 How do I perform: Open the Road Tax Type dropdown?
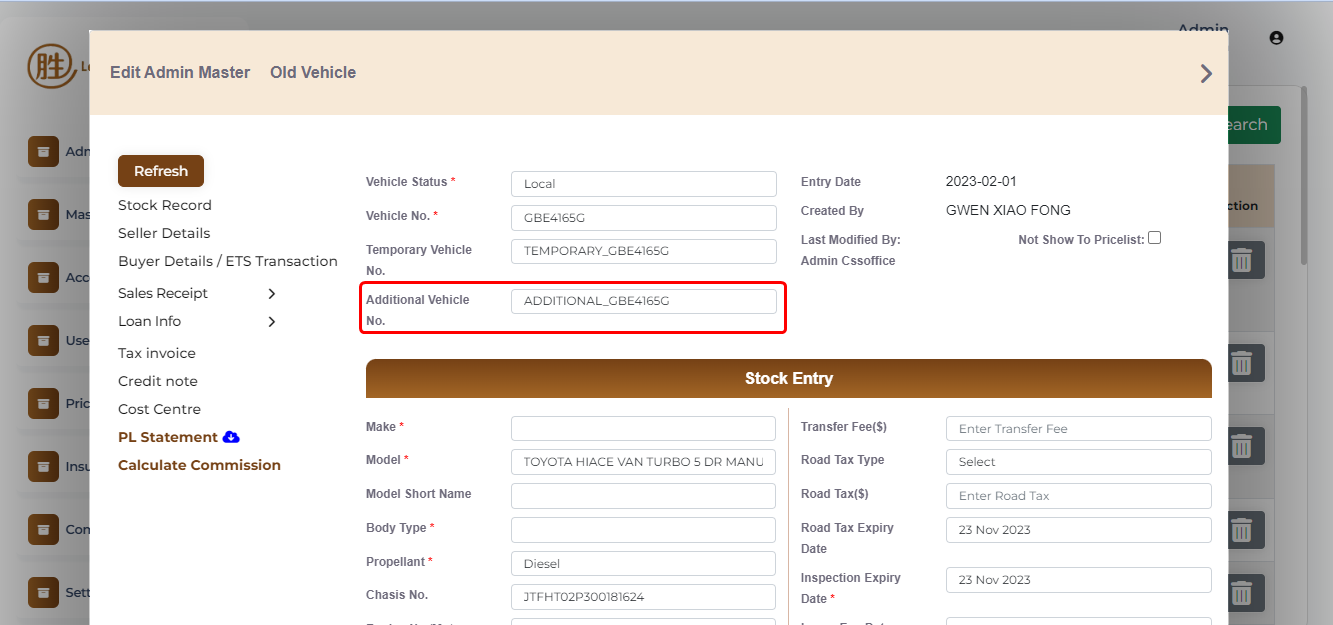1078,462
